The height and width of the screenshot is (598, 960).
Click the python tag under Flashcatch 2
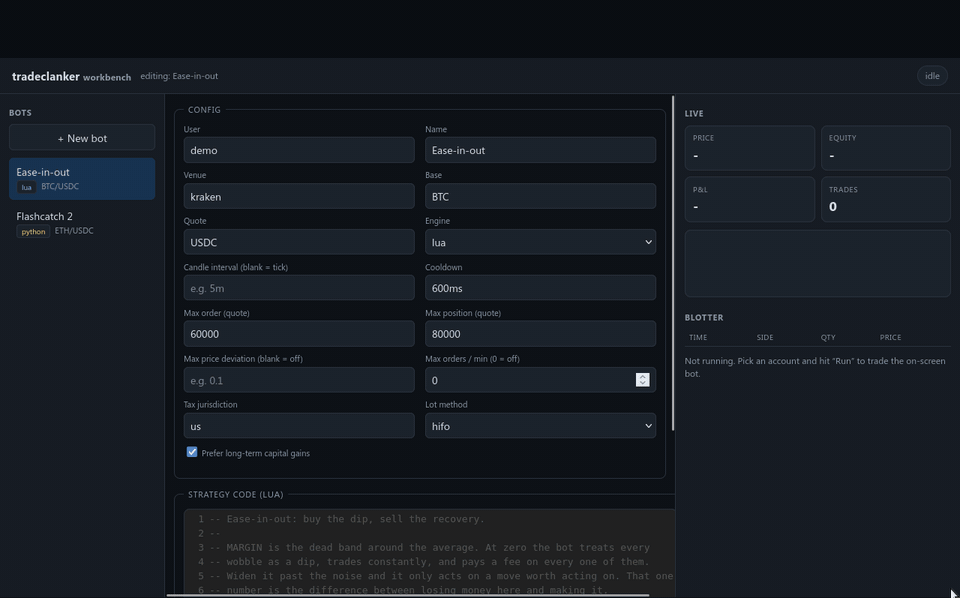[33, 232]
